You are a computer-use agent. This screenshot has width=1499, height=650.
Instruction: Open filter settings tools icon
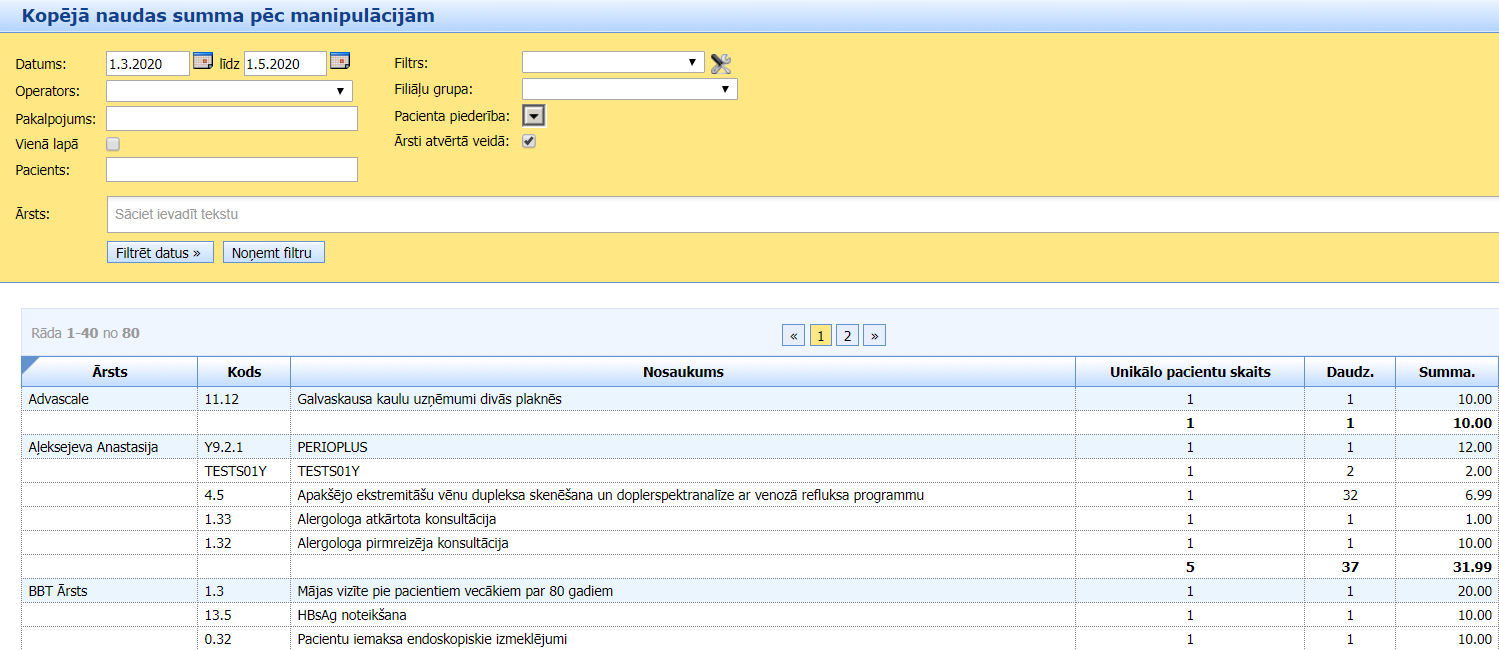click(x=721, y=64)
